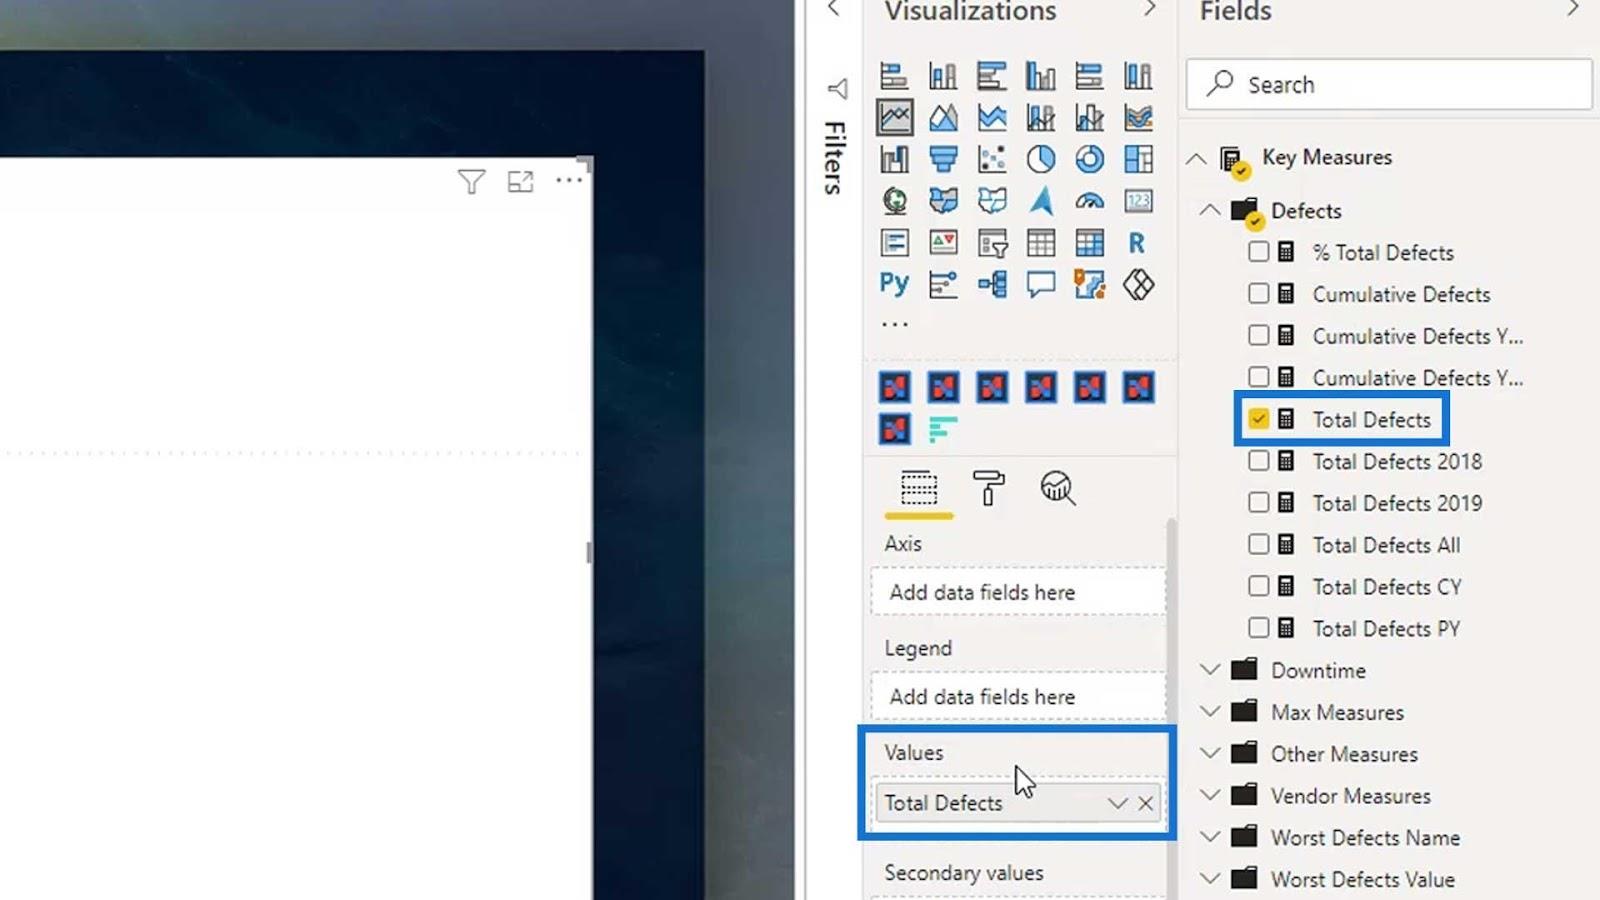Screen dimensions: 1600x900
Task: Select the R script visual
Action: [x=1137, y=243]
